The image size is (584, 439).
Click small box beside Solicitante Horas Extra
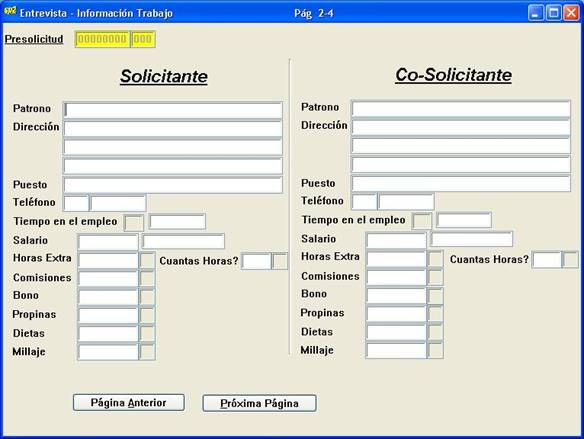147,260
